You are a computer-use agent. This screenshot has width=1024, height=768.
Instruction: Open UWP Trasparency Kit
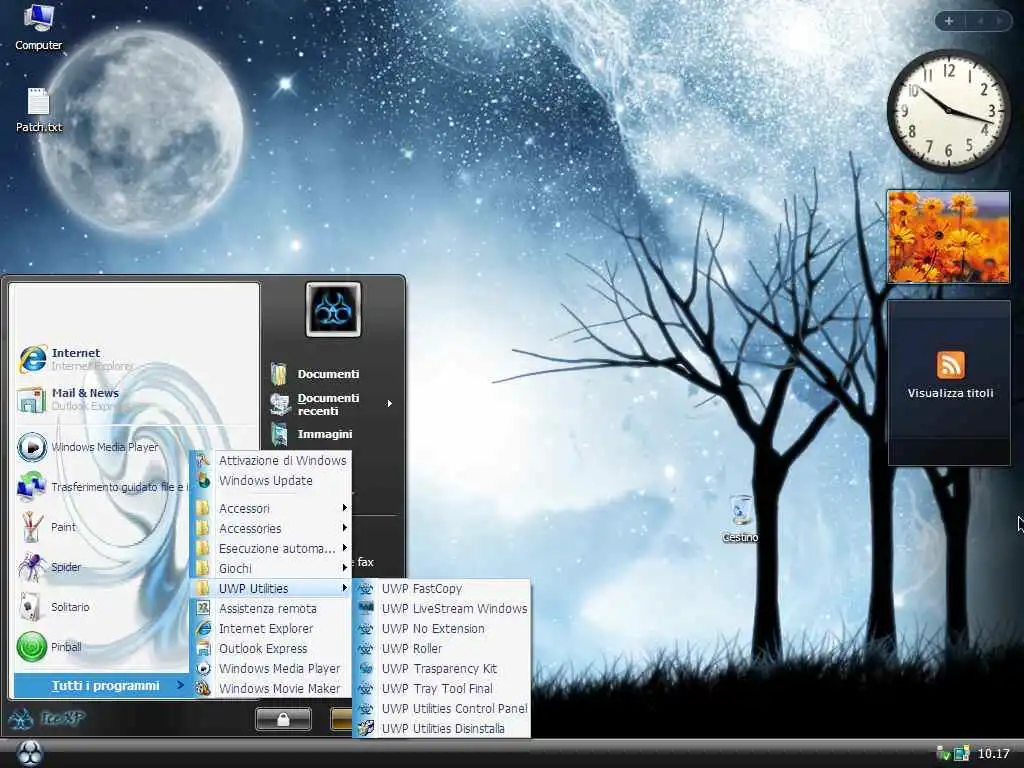point(442,669)
